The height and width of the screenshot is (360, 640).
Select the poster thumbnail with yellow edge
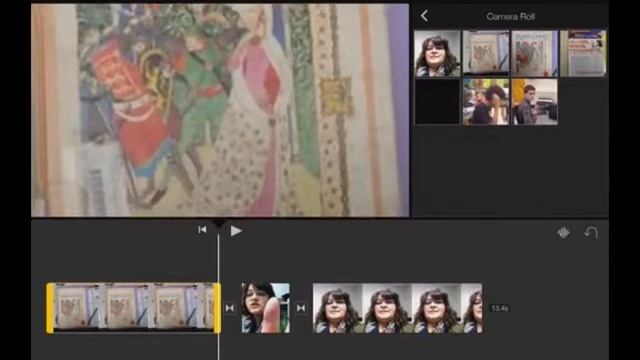583,53
